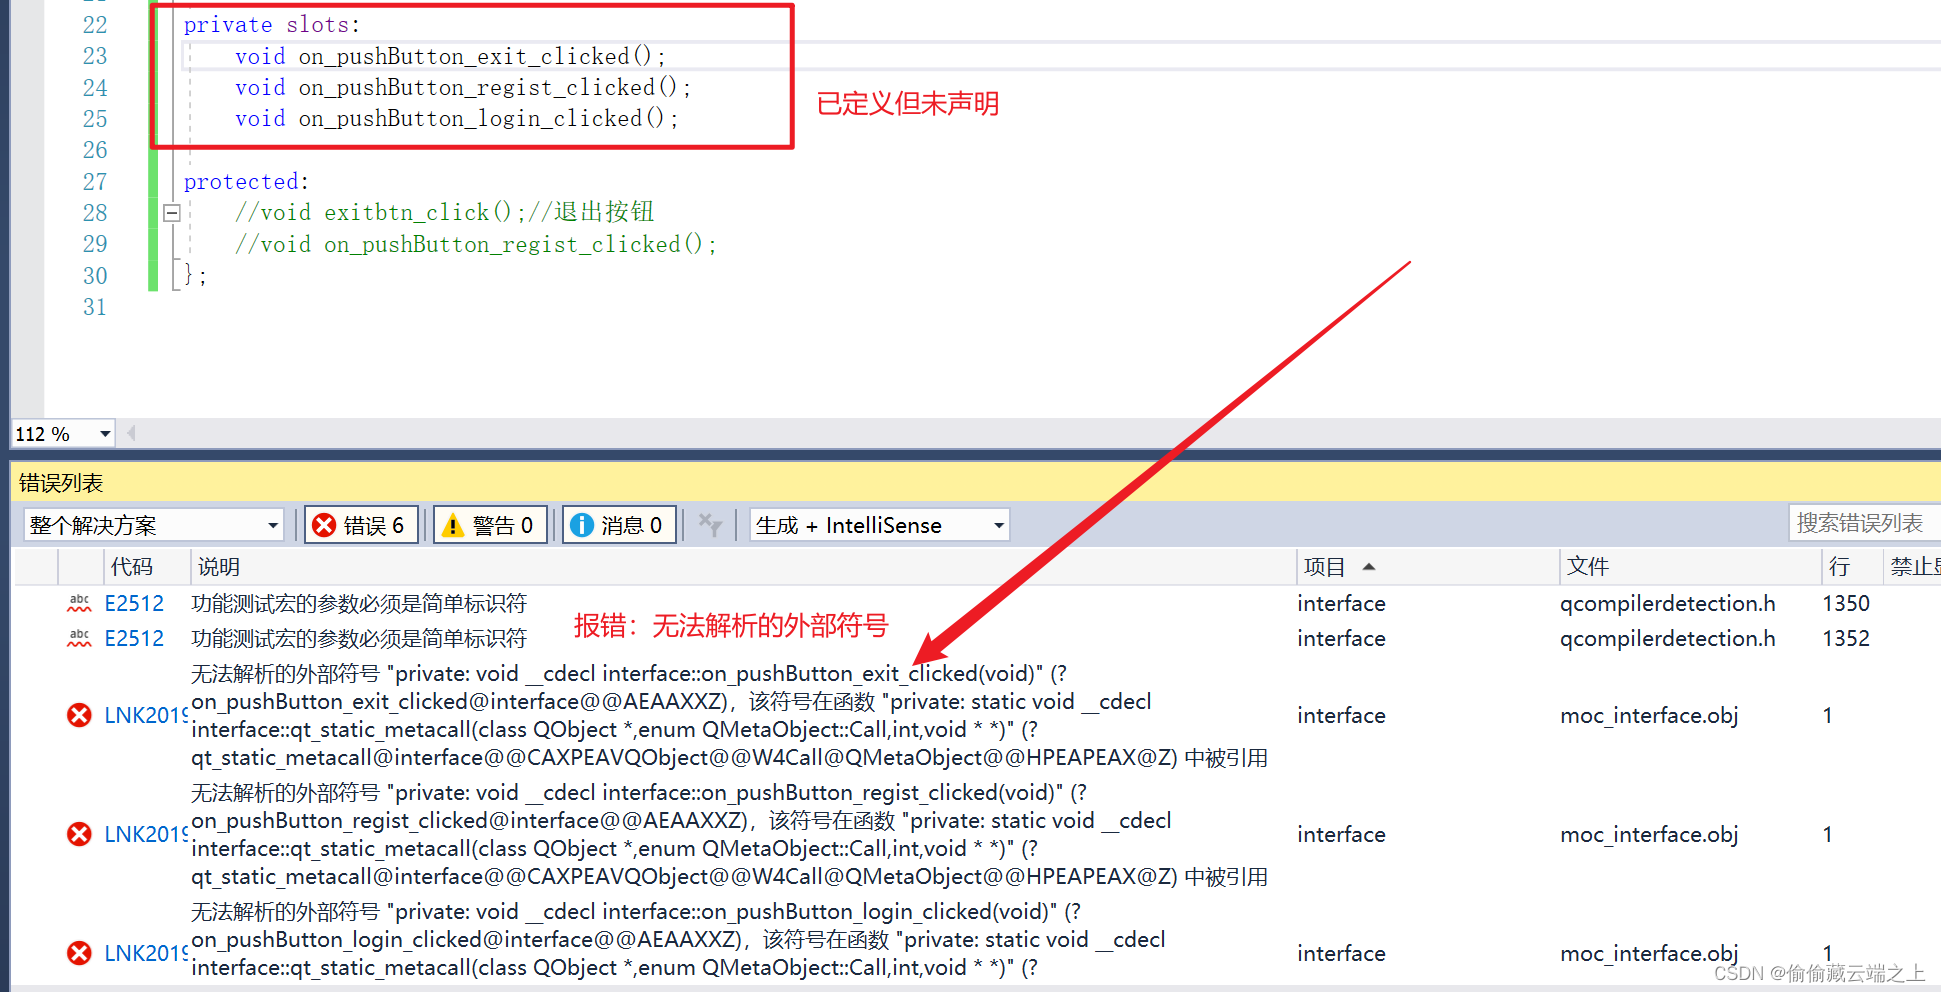The height and width of the screenshot is (992, 1941).
Task: Click the abc icon beside the first E2512 error
Action: click(79, 602)
